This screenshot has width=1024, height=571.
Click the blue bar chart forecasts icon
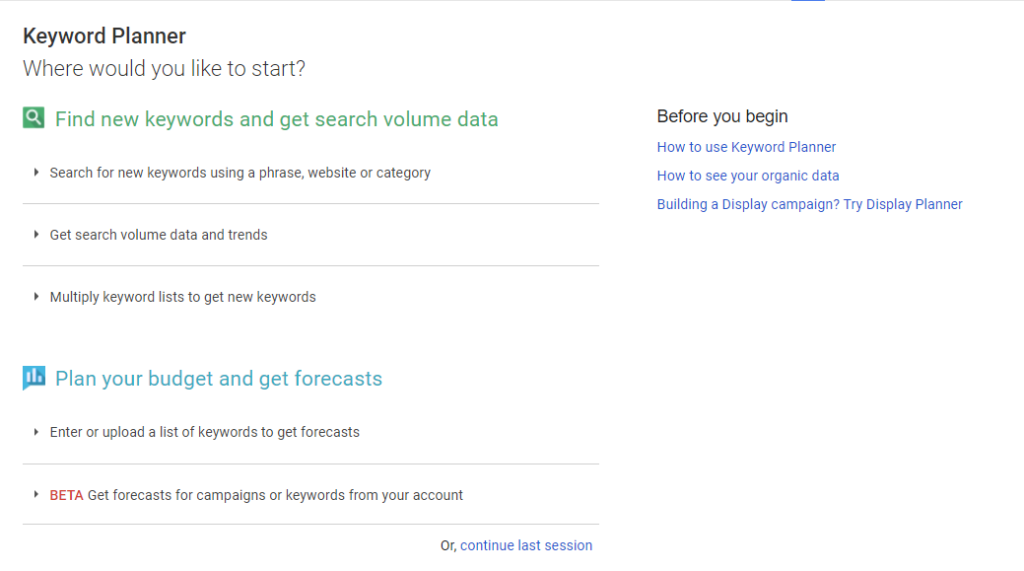(x=34, y=378)
